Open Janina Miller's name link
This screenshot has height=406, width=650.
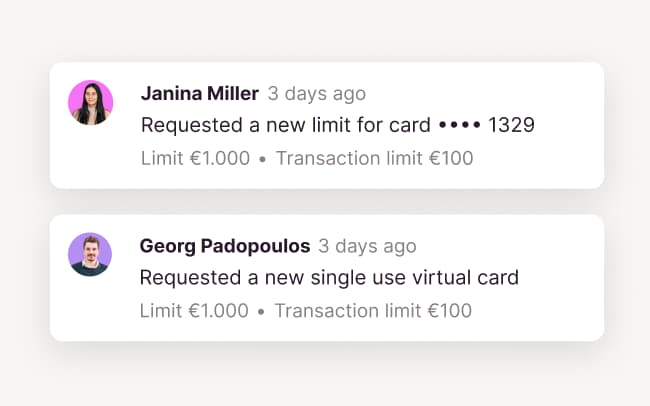click(199, 94)
